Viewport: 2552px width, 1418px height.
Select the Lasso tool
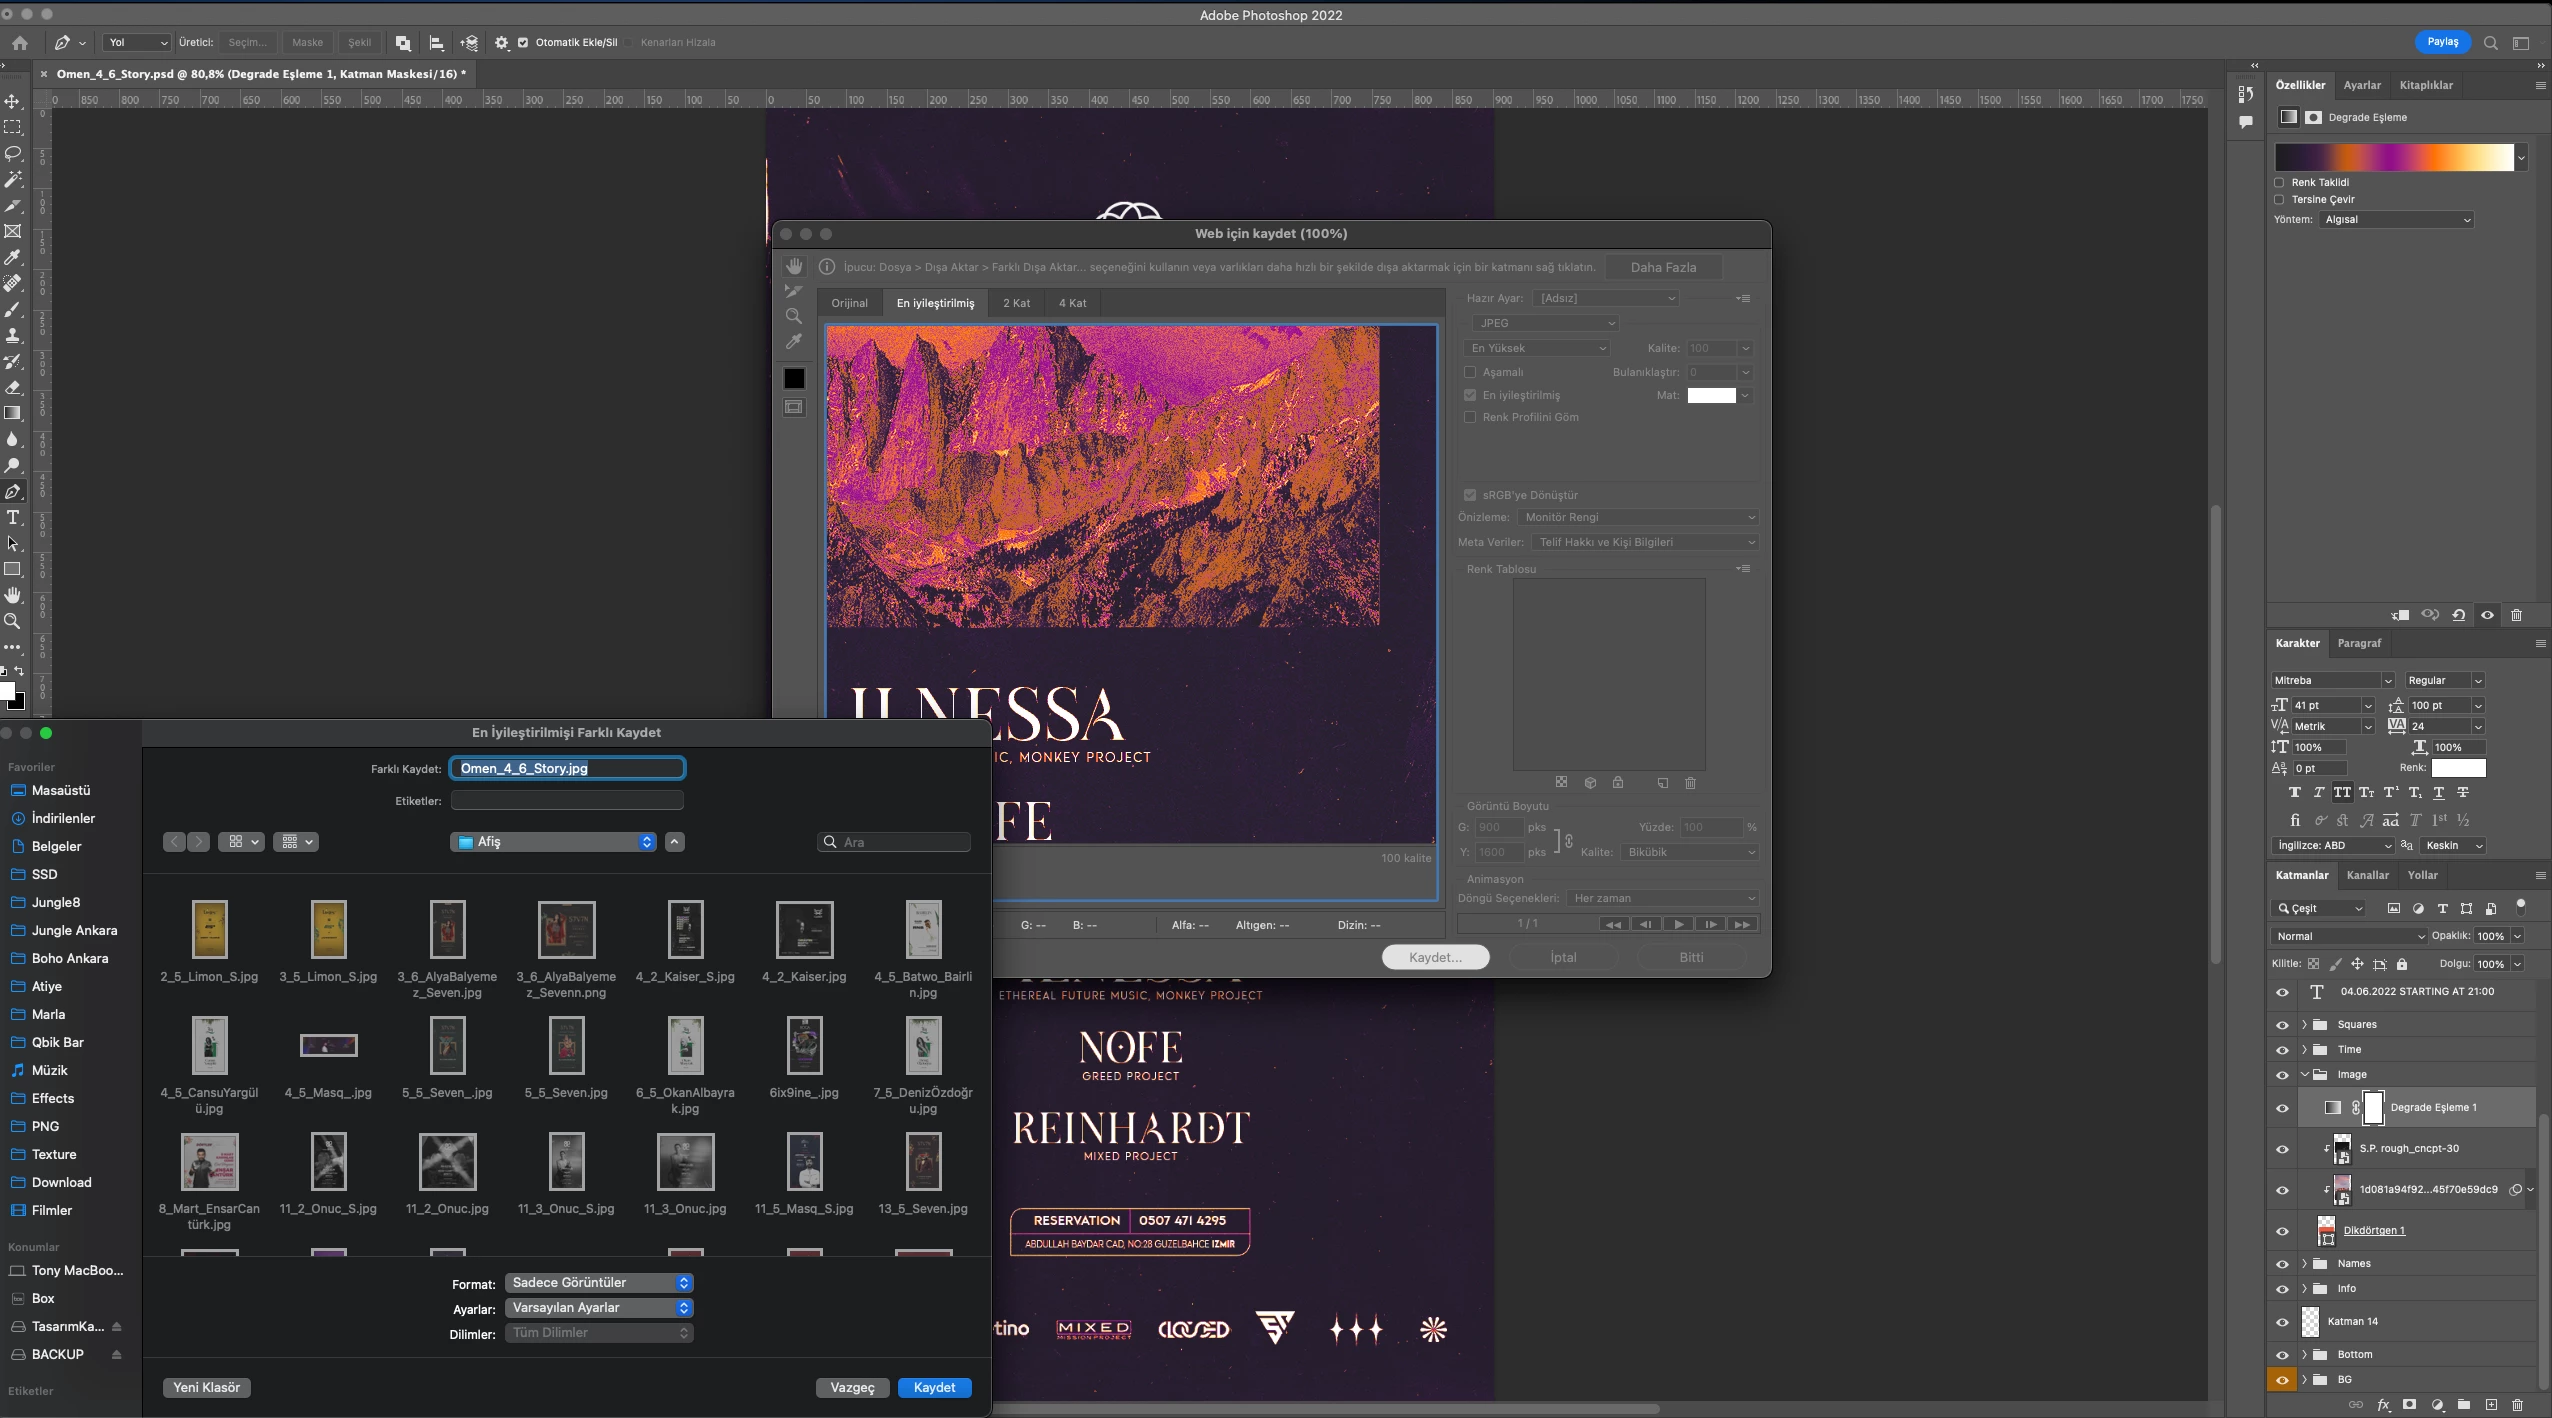point(13,153)
